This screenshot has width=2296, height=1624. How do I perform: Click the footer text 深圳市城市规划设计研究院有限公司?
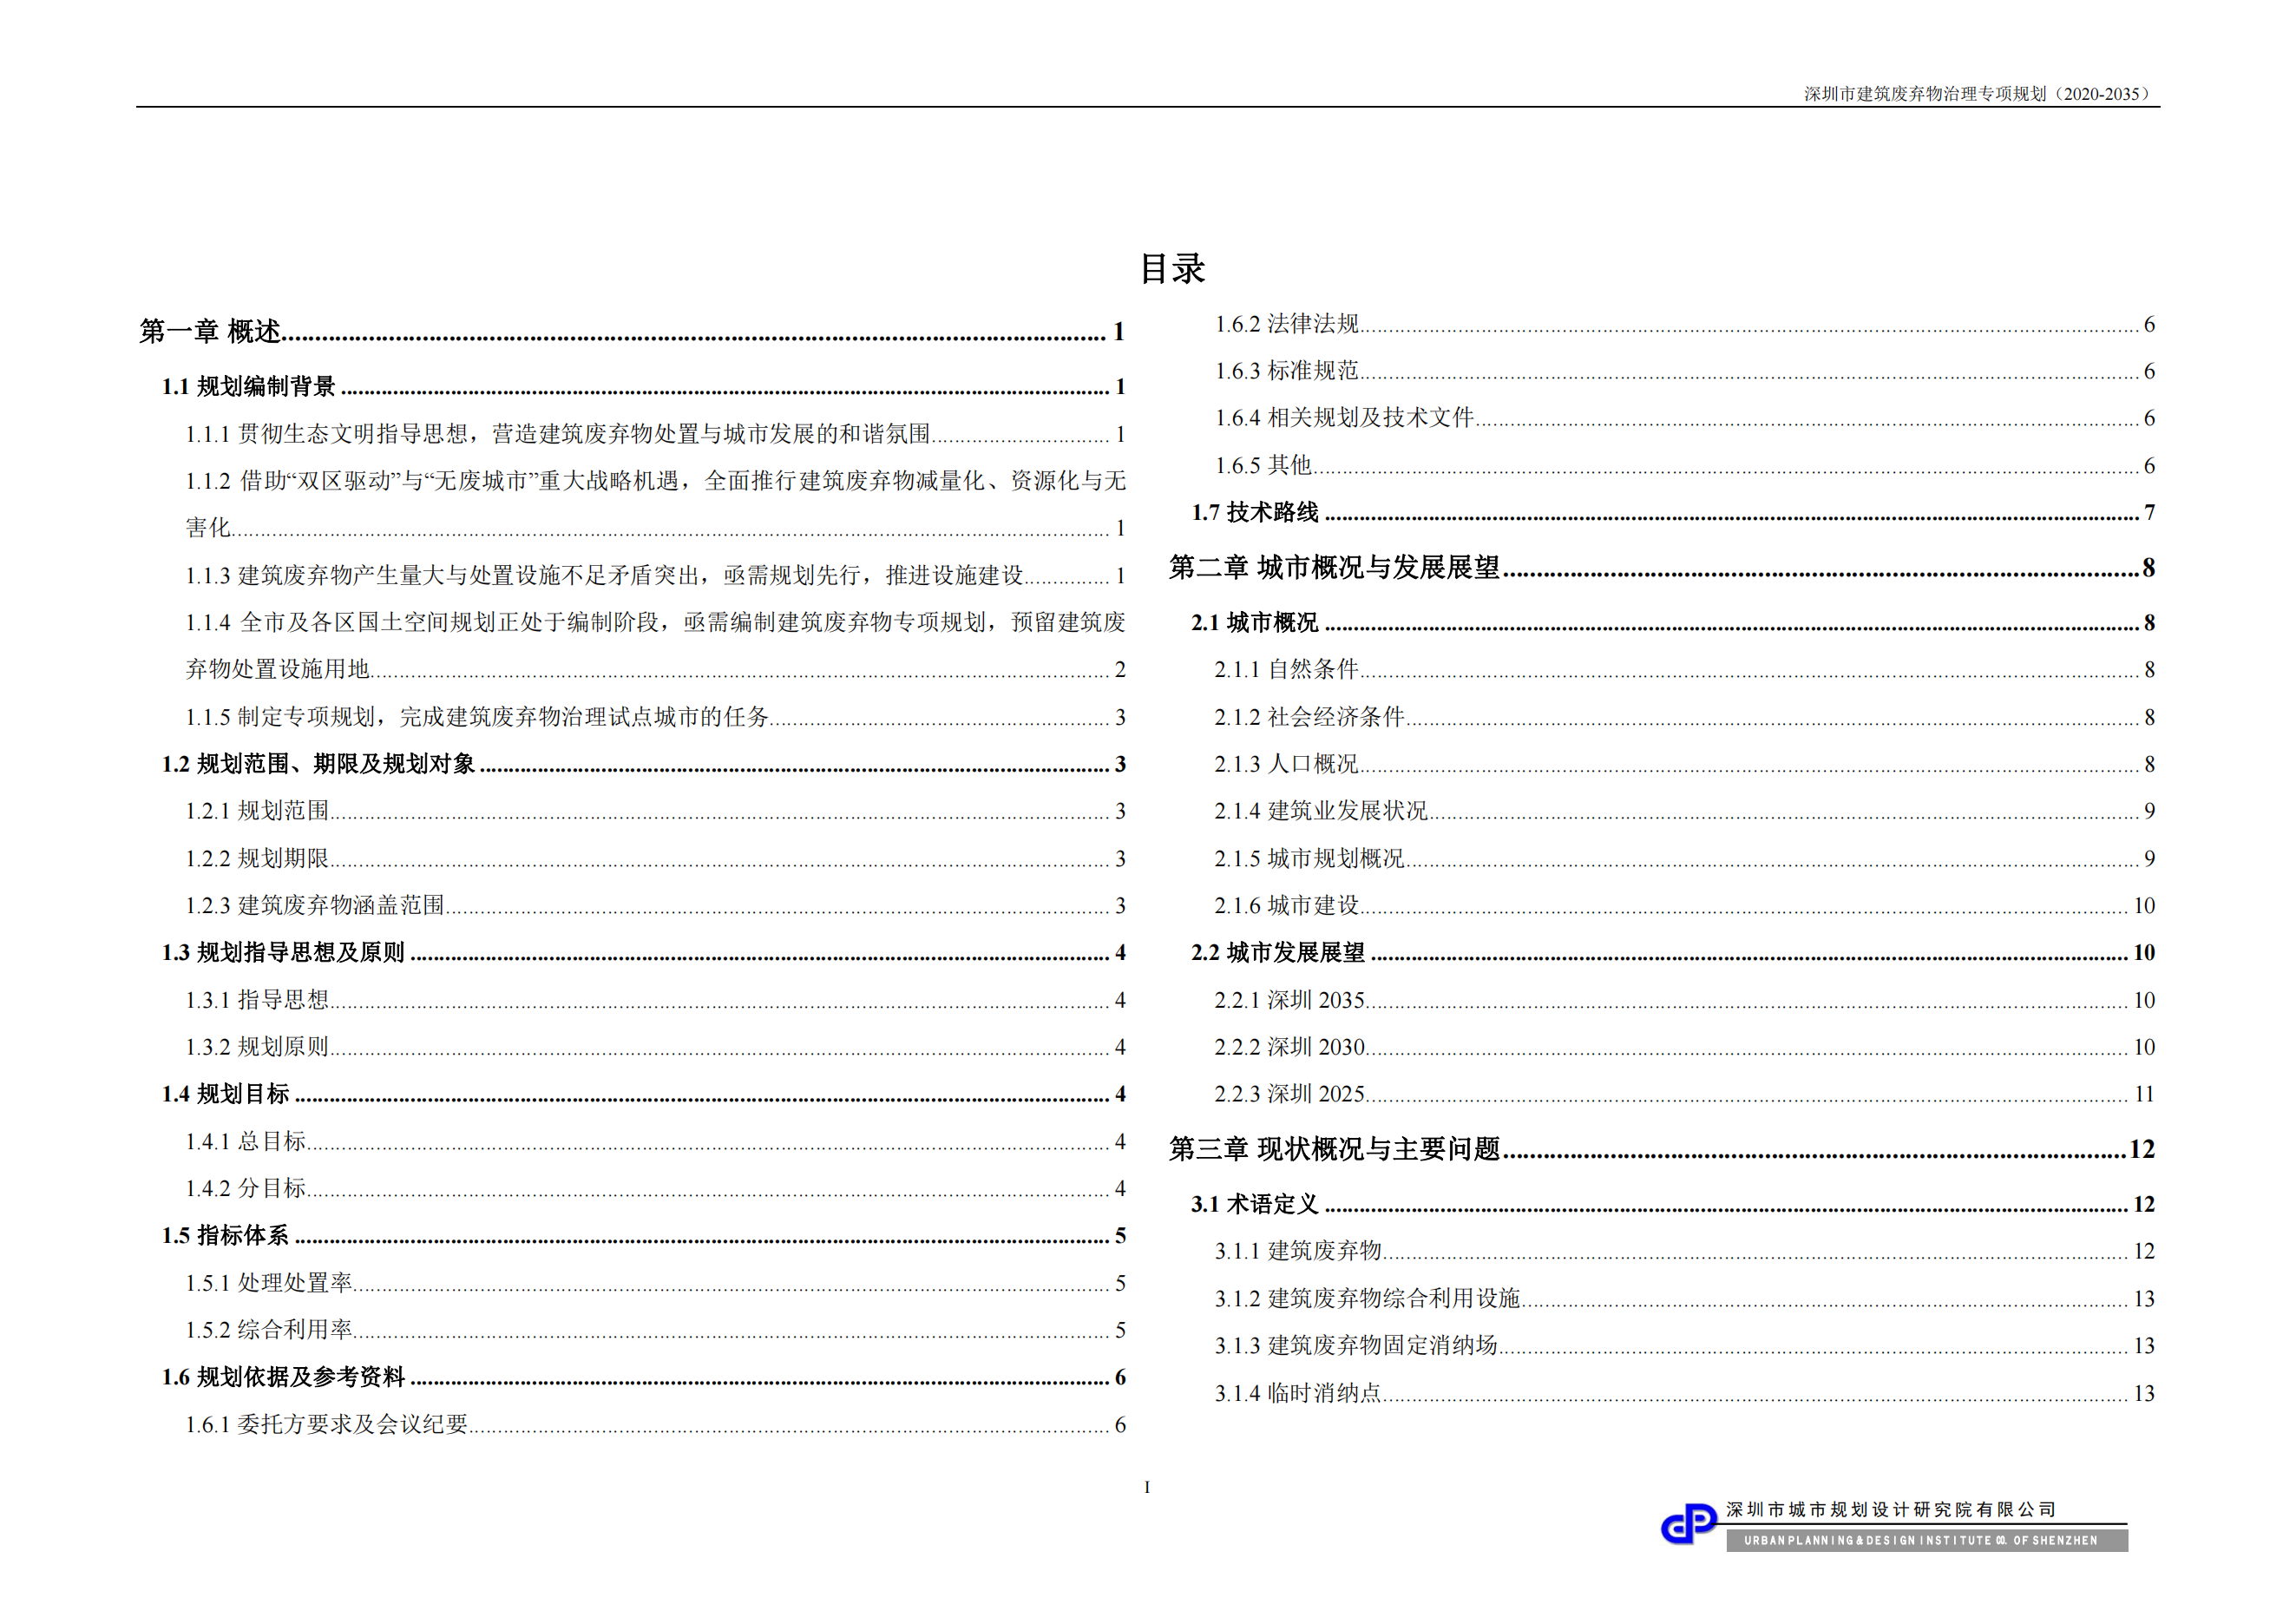pos(1891,1510)
